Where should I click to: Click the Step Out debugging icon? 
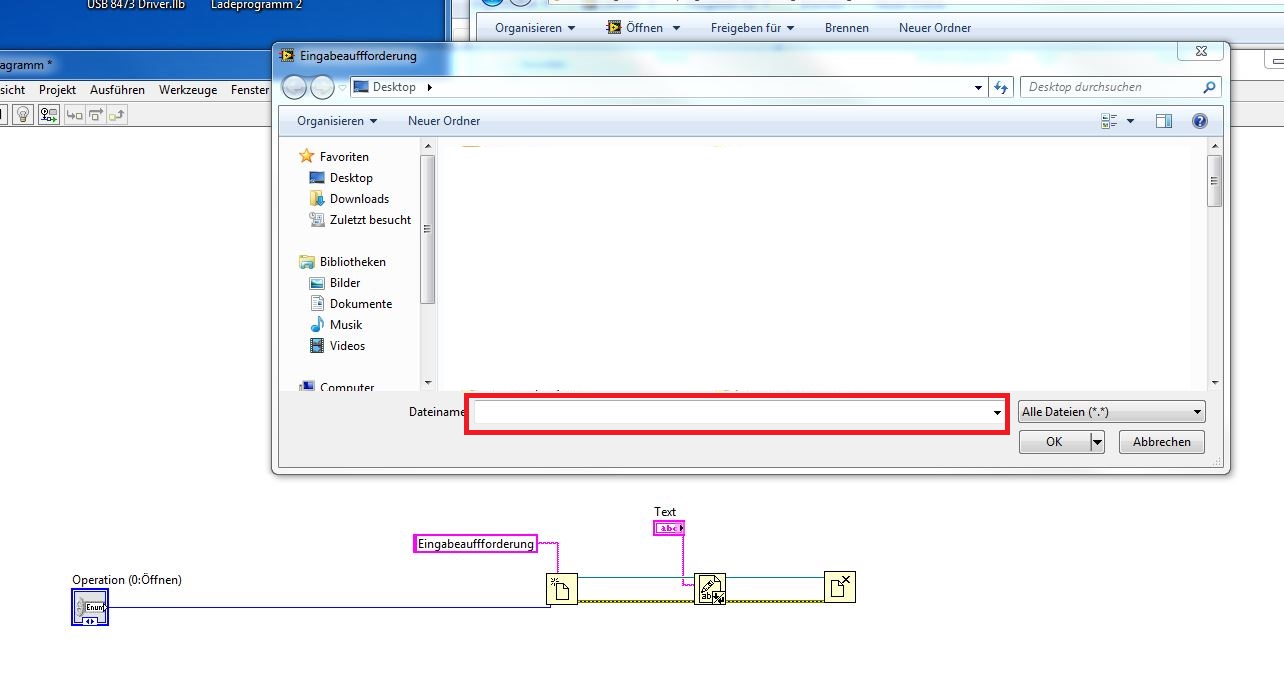(x=117, y=115)
